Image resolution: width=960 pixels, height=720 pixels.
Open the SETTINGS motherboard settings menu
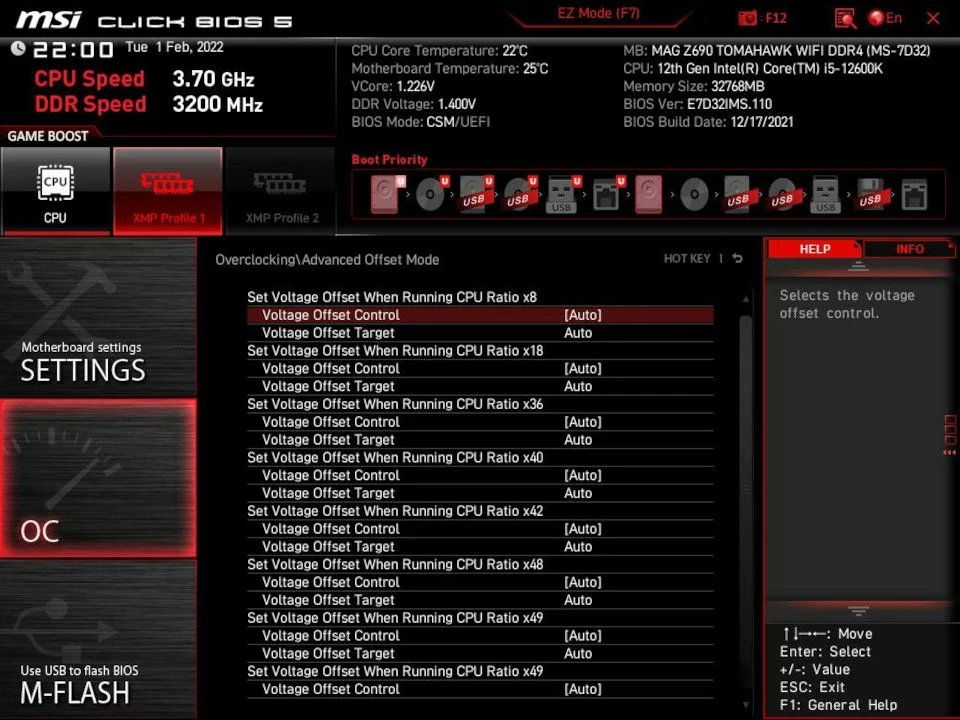[98, 318]
